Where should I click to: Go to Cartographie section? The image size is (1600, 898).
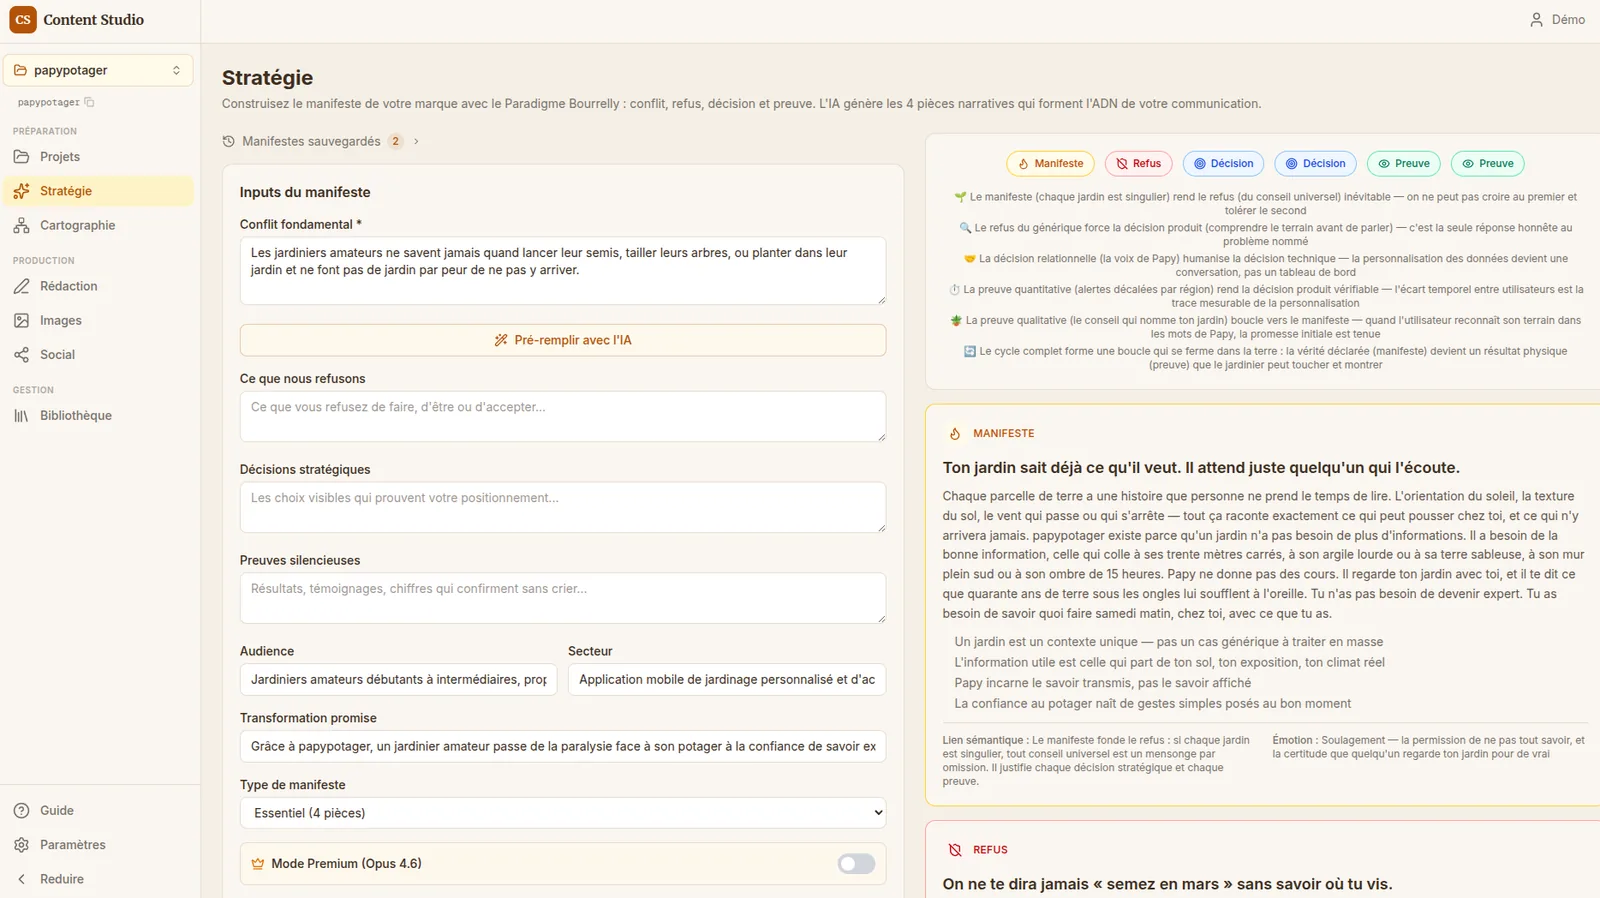pyautogui.click(x=98, y=225)
